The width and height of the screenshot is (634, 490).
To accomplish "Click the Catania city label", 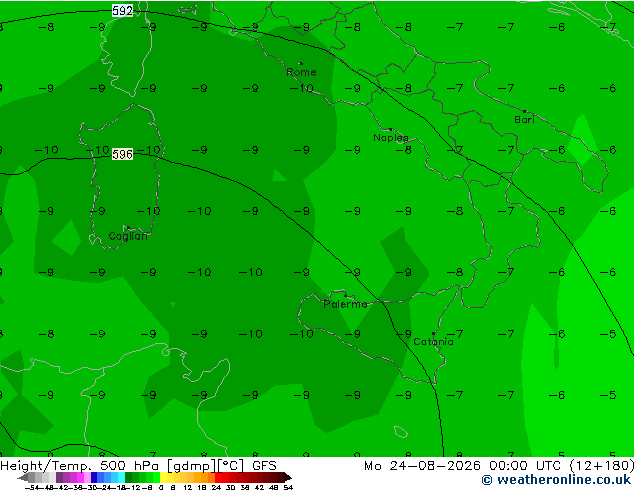I will (433, 342).
